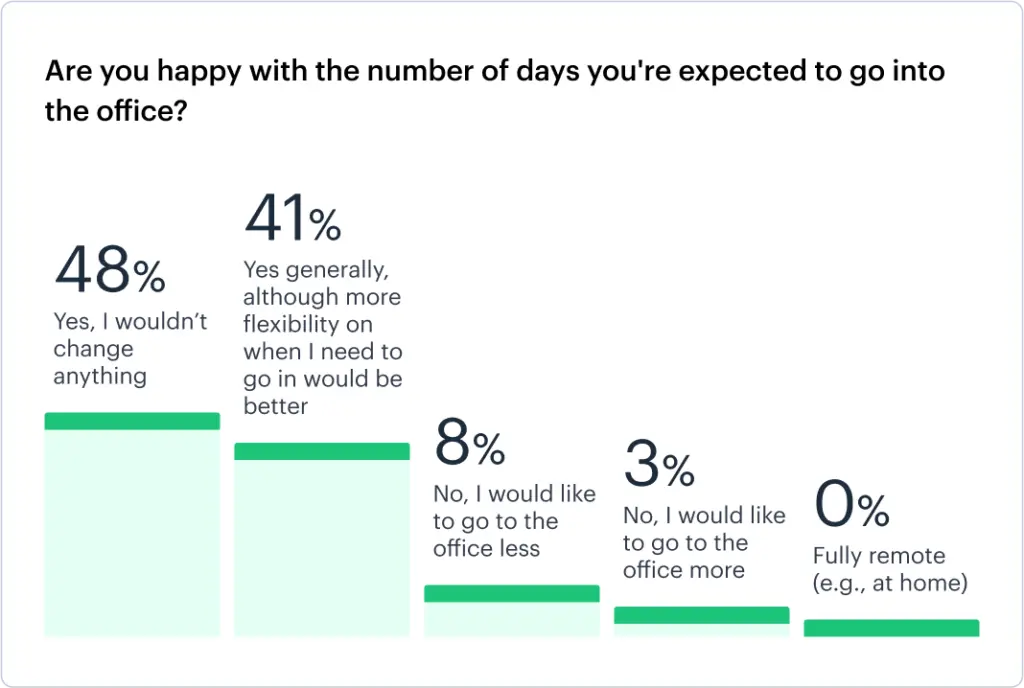Select the "Yes generally, although more flexibility" label
The image size is (1024, 688).
pyautogui.click(x=322, y=338)
